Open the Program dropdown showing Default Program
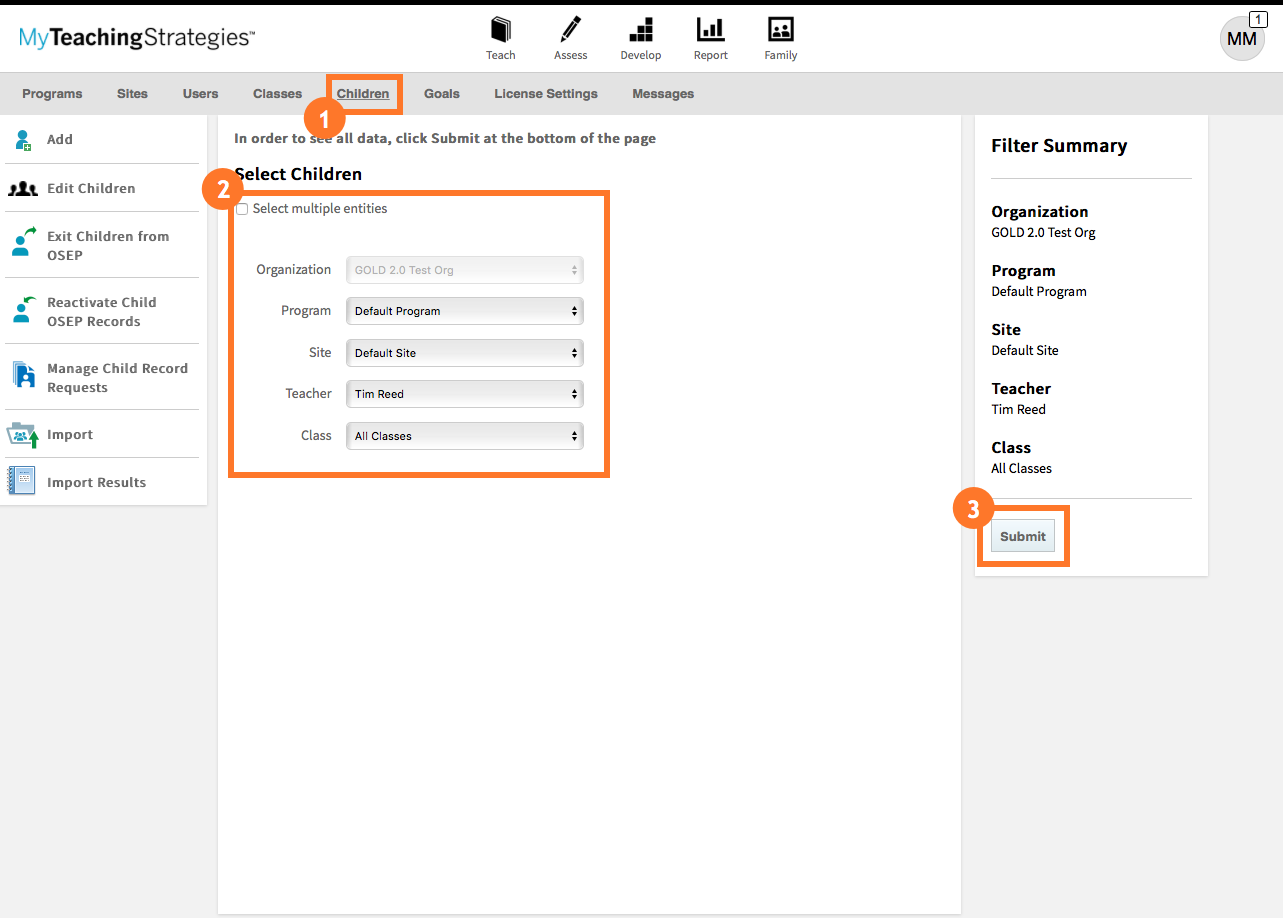 [x=464, y=311]
